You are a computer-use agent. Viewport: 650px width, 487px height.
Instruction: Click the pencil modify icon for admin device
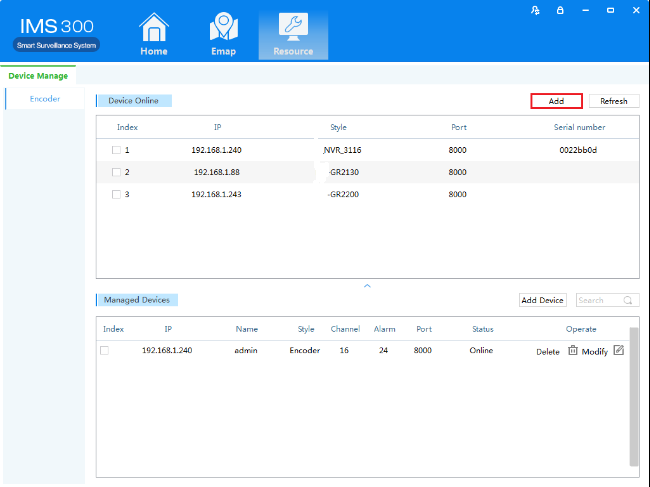click(618, 351)
